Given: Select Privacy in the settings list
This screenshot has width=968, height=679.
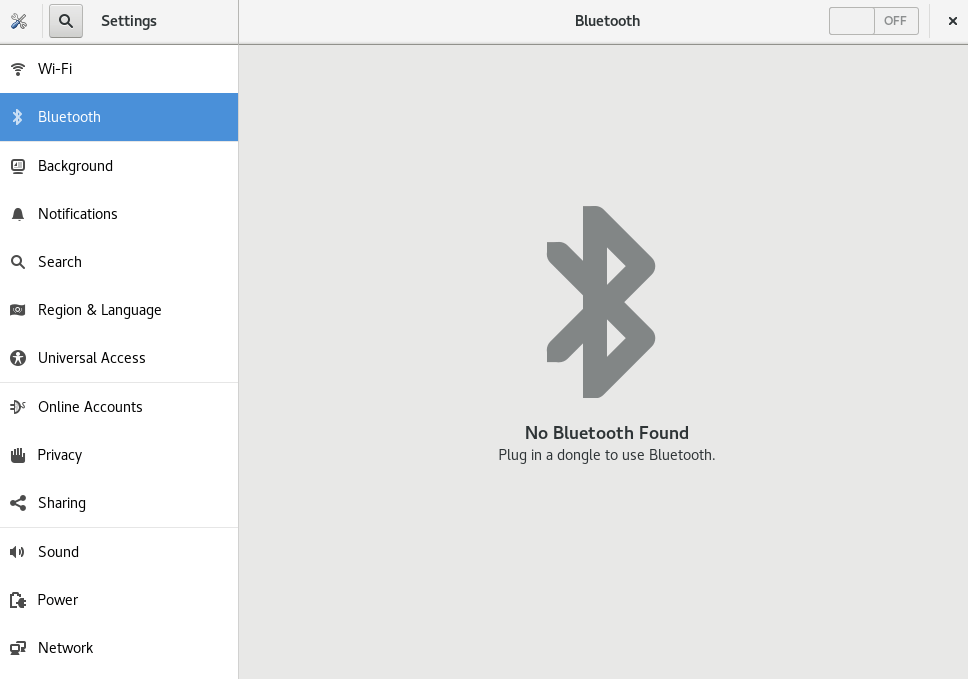Looking at the screenshot, I should click(x=60, y=455).
